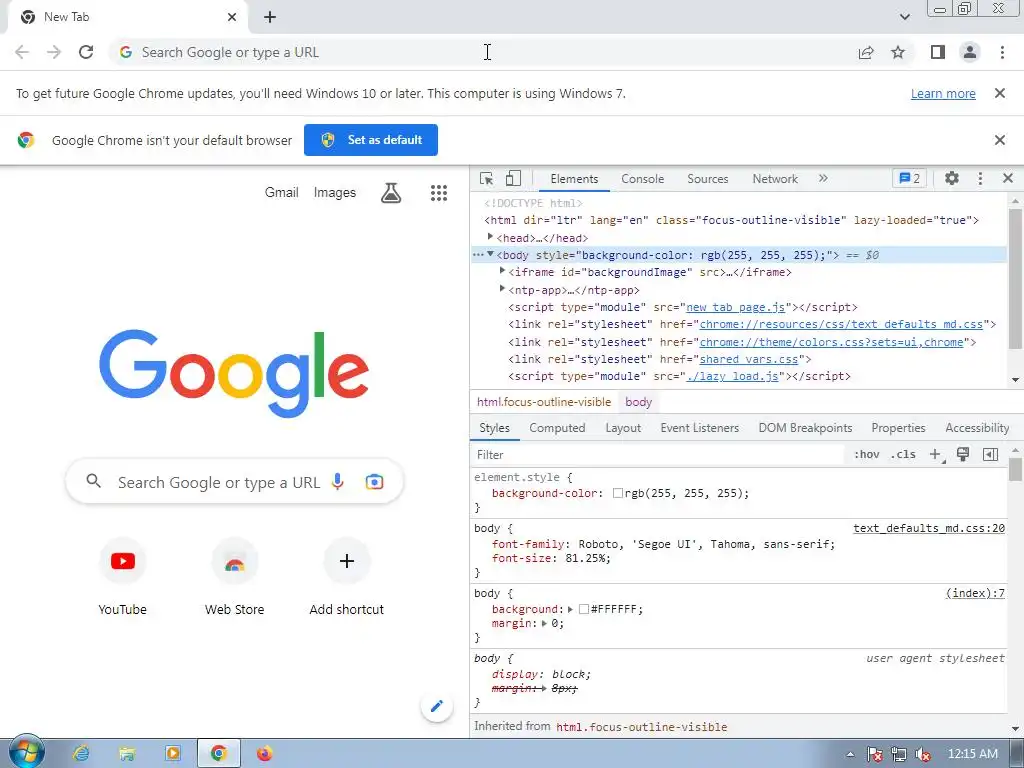Select body in the DOM breadcrumb
The height and width of the screenshot is (768, 1024).
(x=638, y=402)
